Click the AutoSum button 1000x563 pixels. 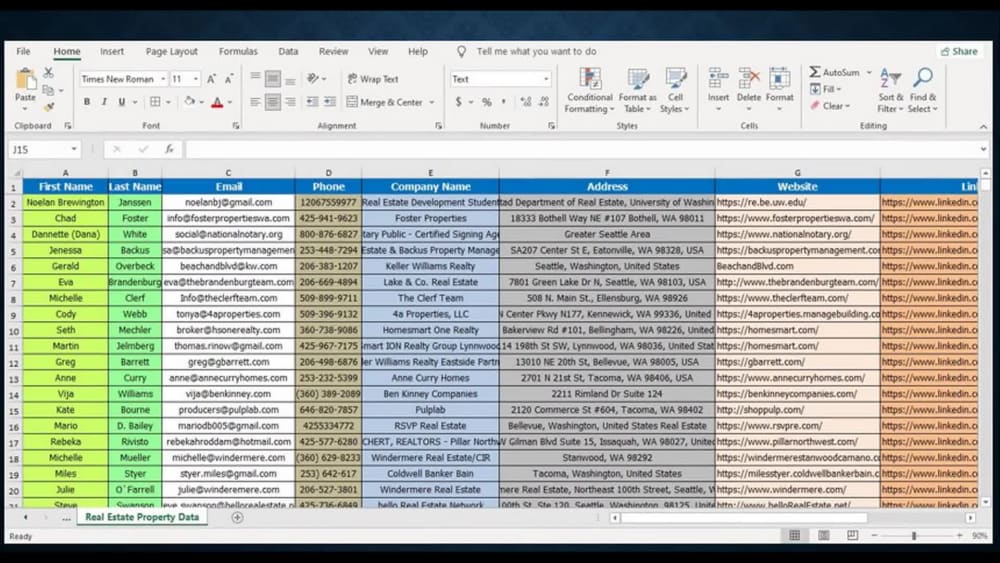coord(835,73)
